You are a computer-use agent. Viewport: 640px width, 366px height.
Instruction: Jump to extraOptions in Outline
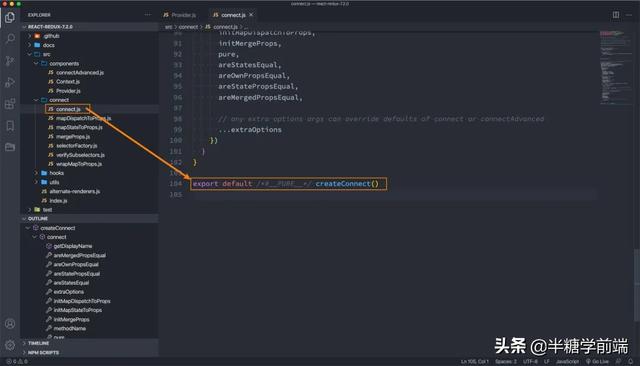pyautogui.click(x=69, y=292)
